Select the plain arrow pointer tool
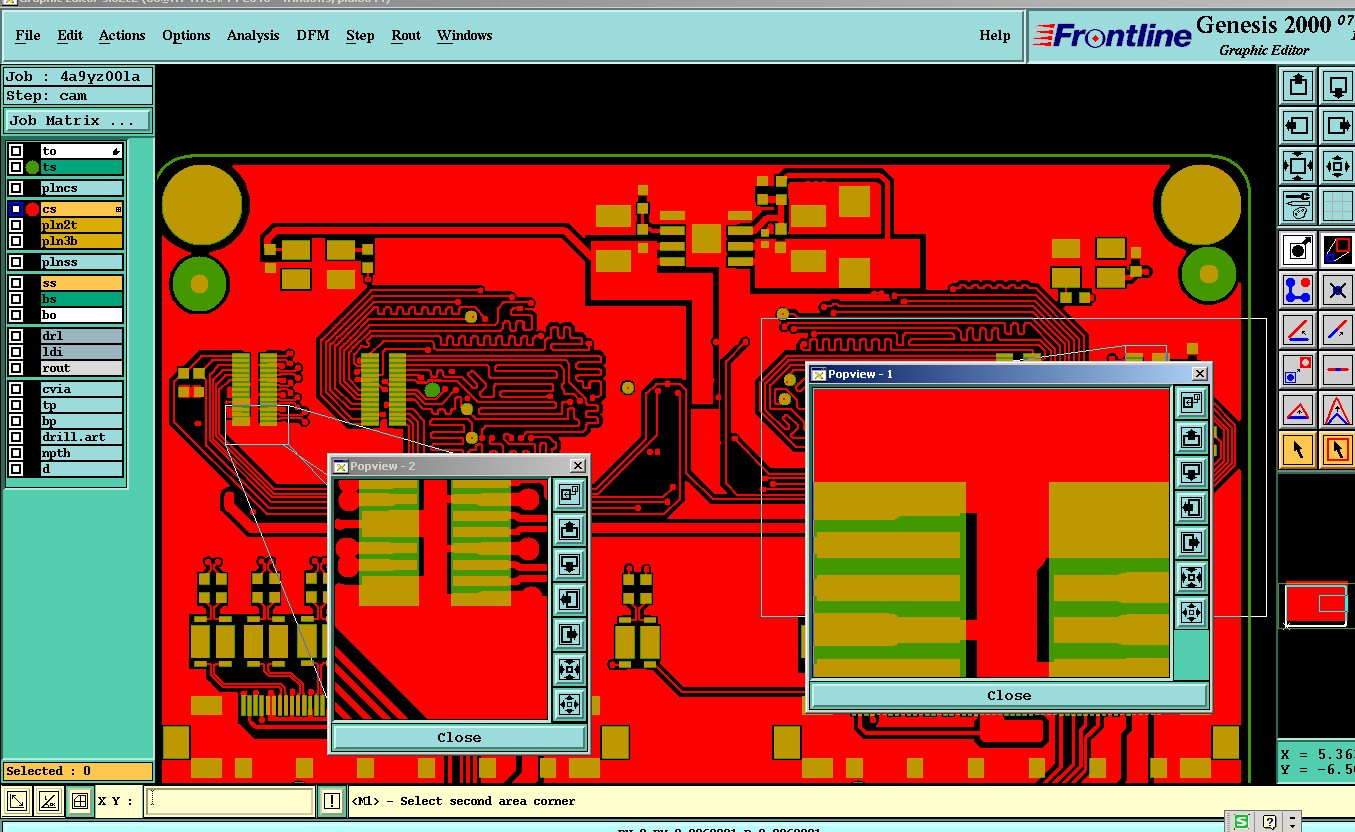Image resolution: width=1355 pixels, height=832 pixels. 1298,450
